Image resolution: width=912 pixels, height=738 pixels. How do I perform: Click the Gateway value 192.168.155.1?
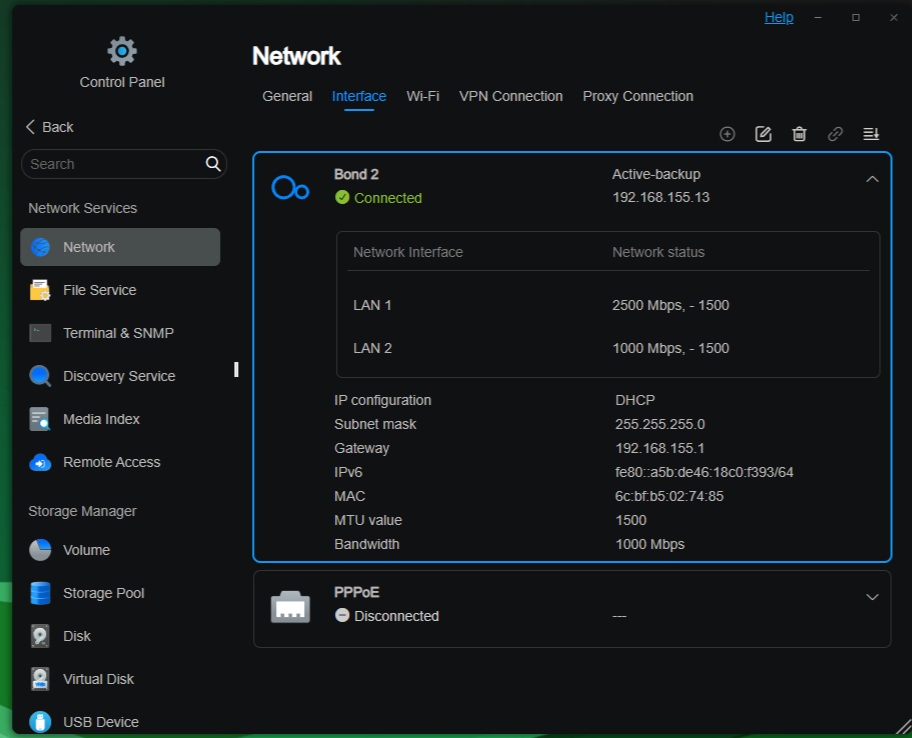660,448
